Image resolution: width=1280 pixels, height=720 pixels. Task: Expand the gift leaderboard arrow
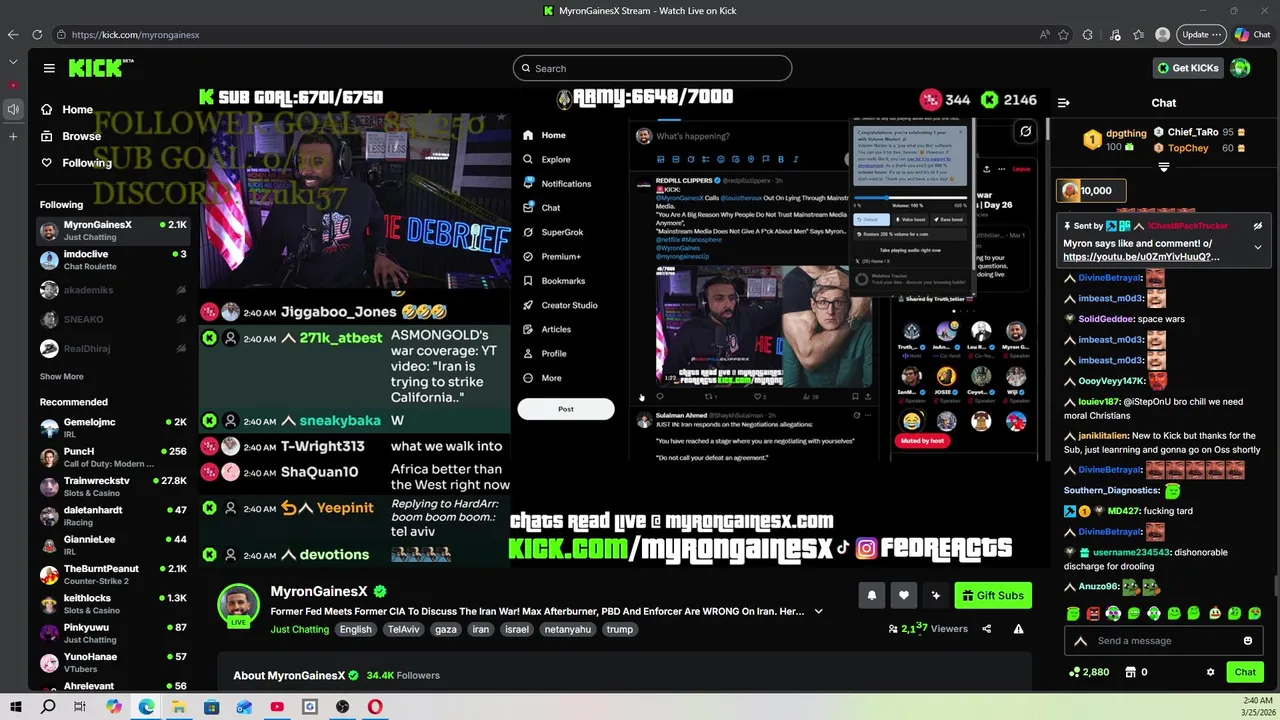(1163, 167)
